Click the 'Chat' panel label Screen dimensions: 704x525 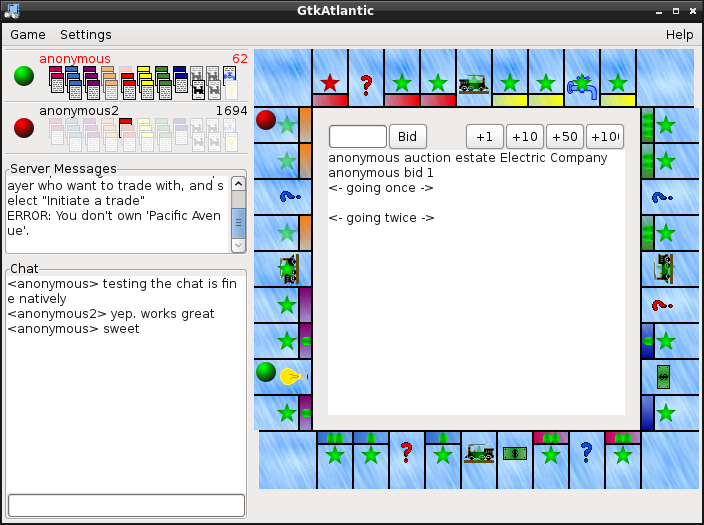coord(24,269)
